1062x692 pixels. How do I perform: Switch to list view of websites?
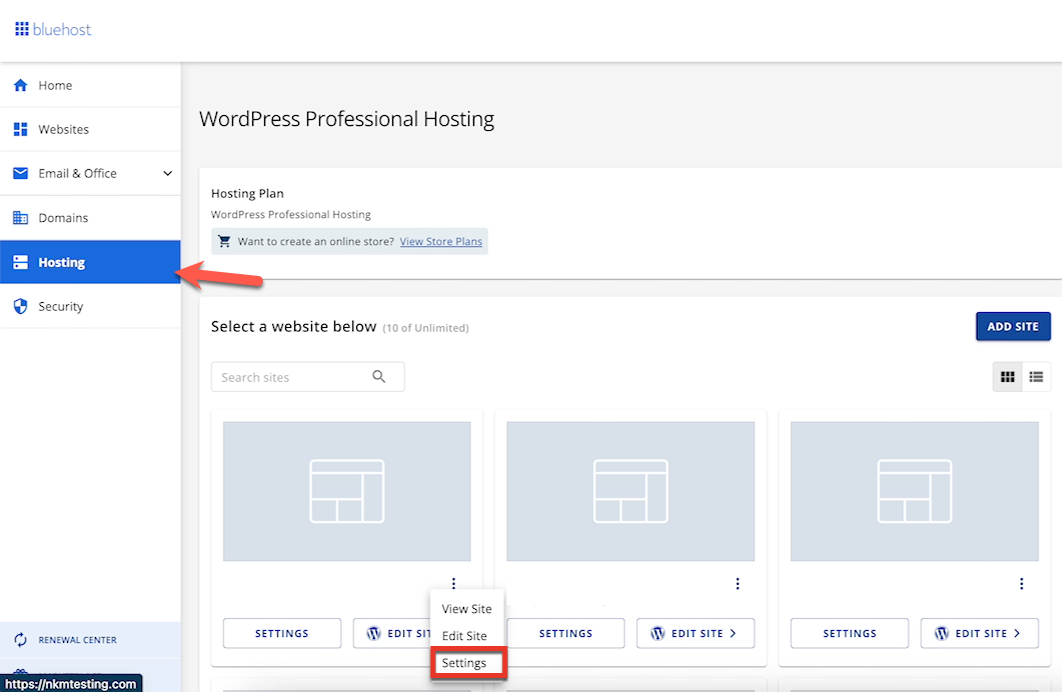(1036, 376)
